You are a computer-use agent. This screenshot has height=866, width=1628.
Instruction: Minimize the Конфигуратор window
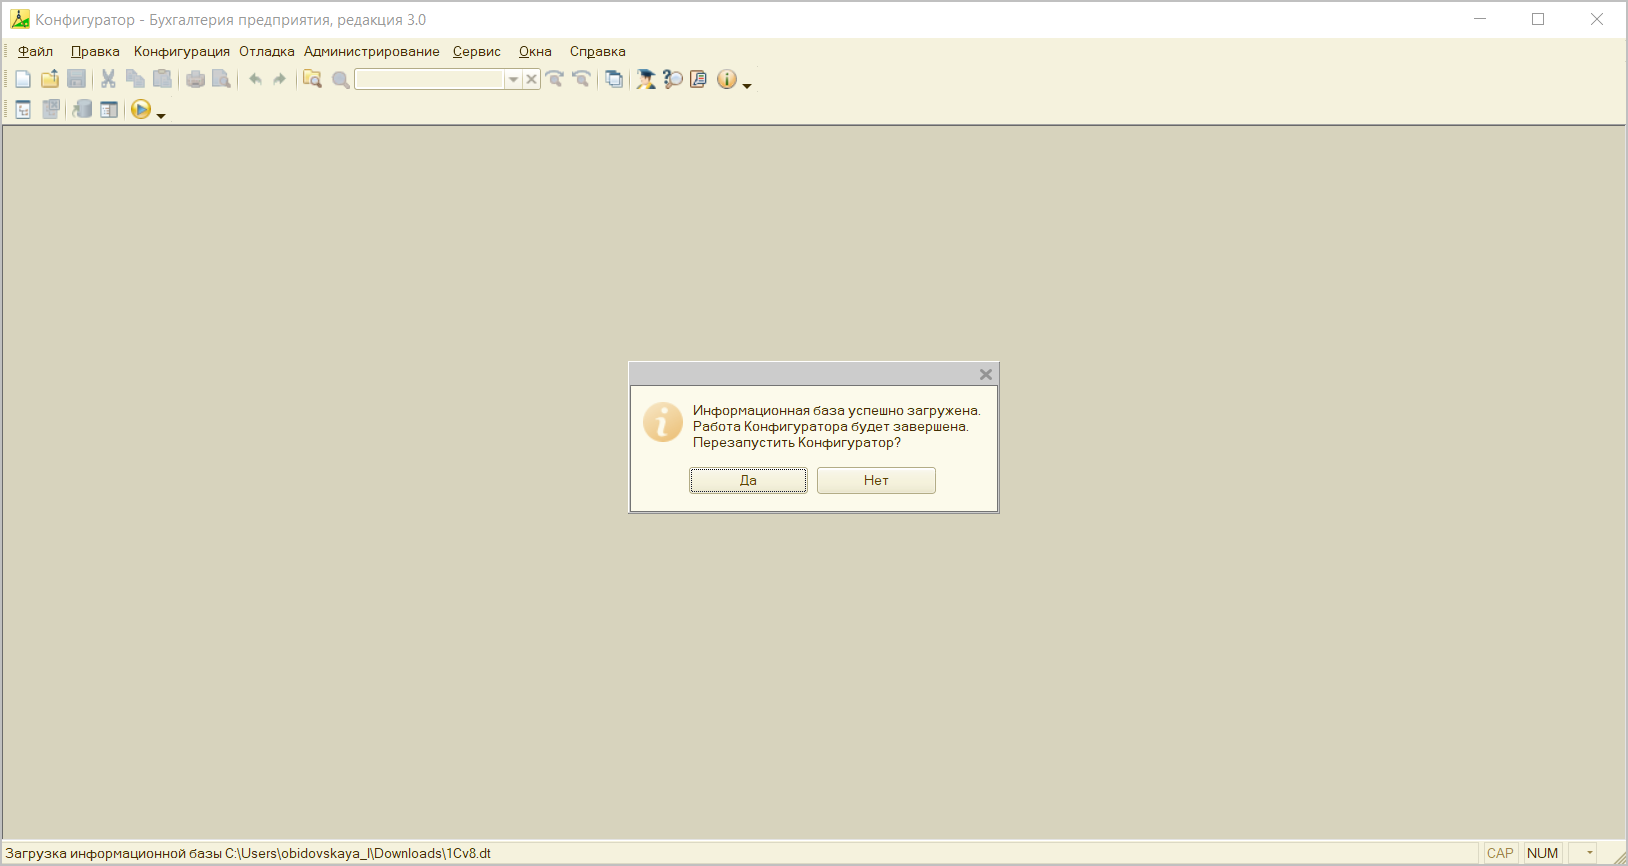coord(1480,19)
